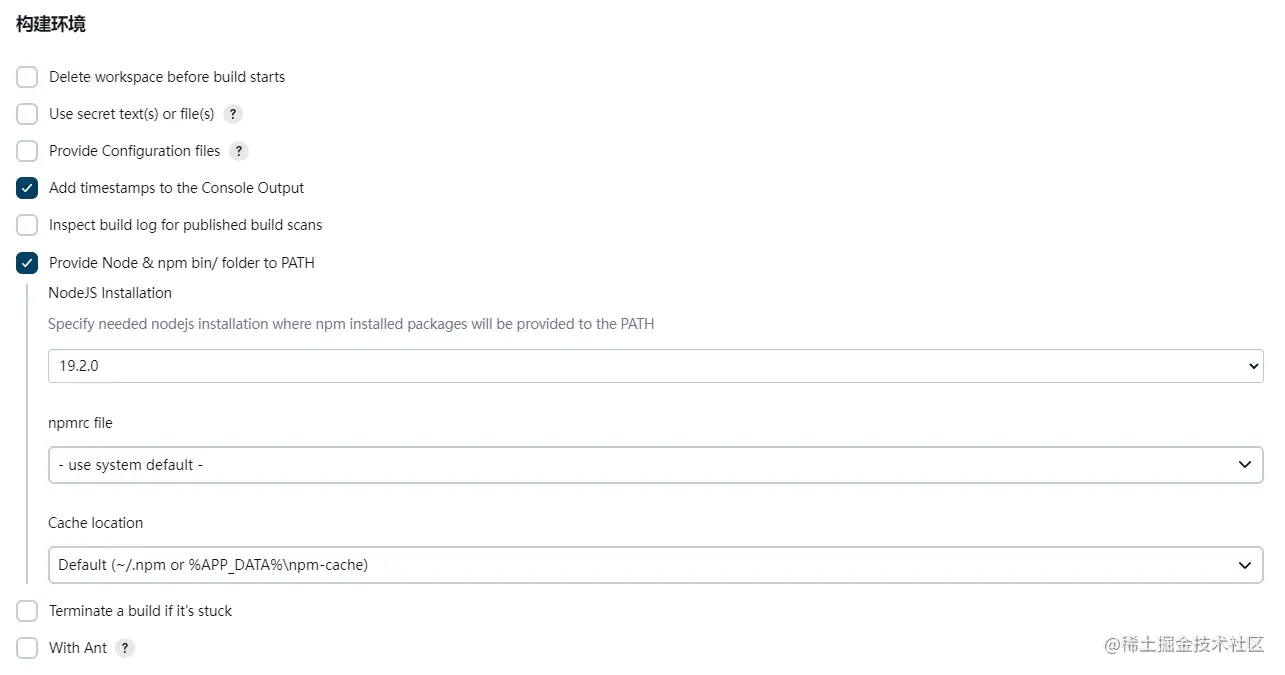This screenshot has width=1285, height=675.
Task: Open help for Provide Configuration files
Action: coord(238,151)
